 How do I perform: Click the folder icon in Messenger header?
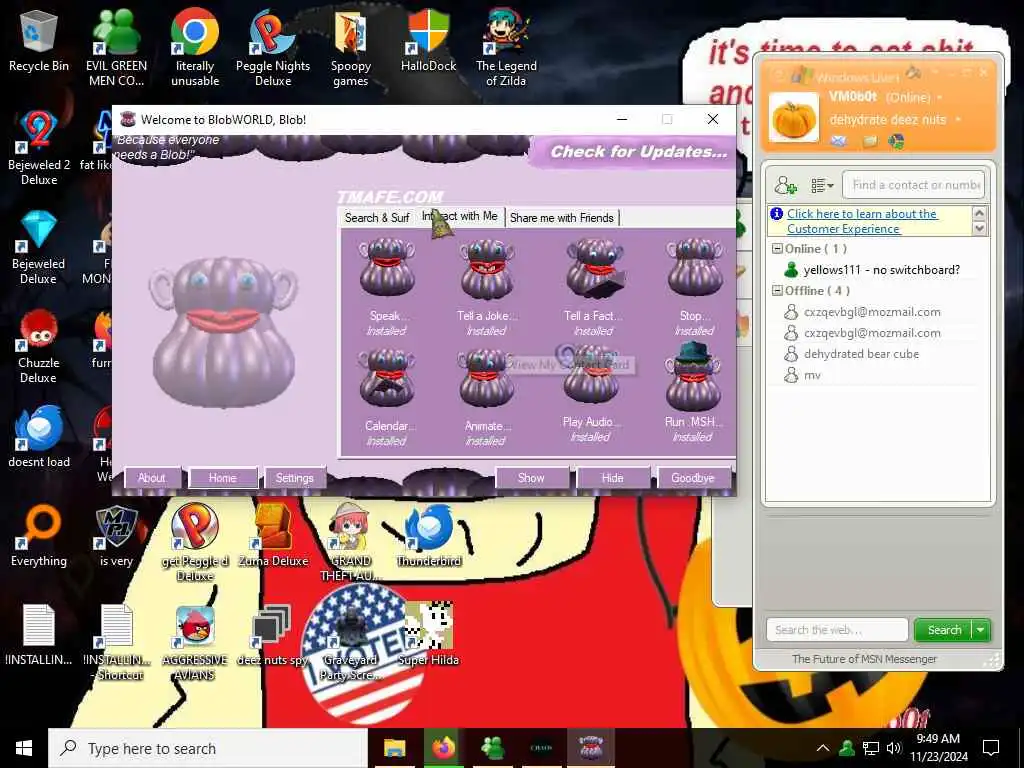tap(870, 140)
